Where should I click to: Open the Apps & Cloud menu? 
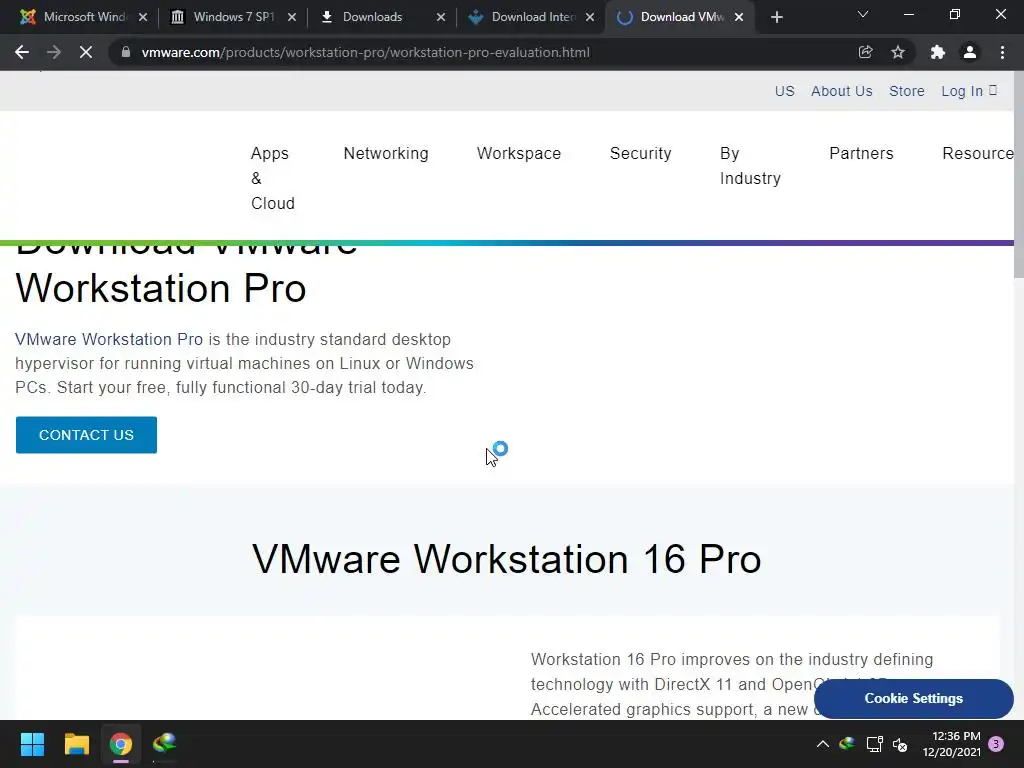pos(272,178)
